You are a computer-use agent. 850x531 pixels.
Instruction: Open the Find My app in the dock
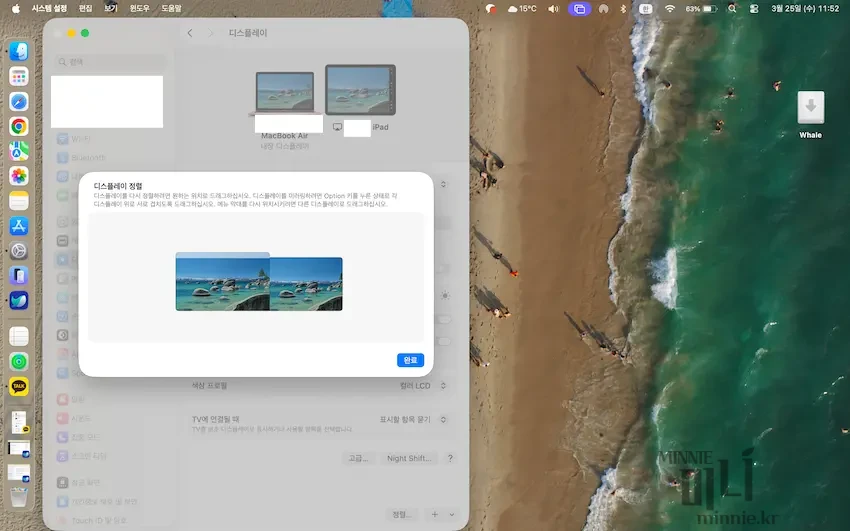click(x=18, y=361)
